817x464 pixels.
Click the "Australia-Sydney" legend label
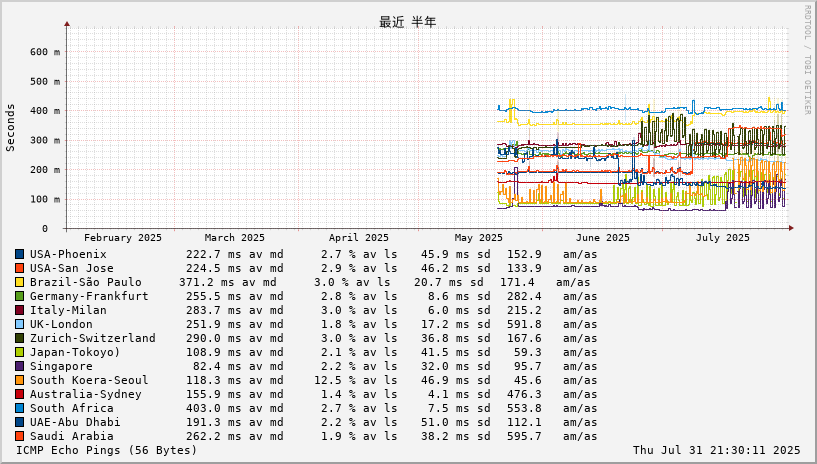(85, 394)
